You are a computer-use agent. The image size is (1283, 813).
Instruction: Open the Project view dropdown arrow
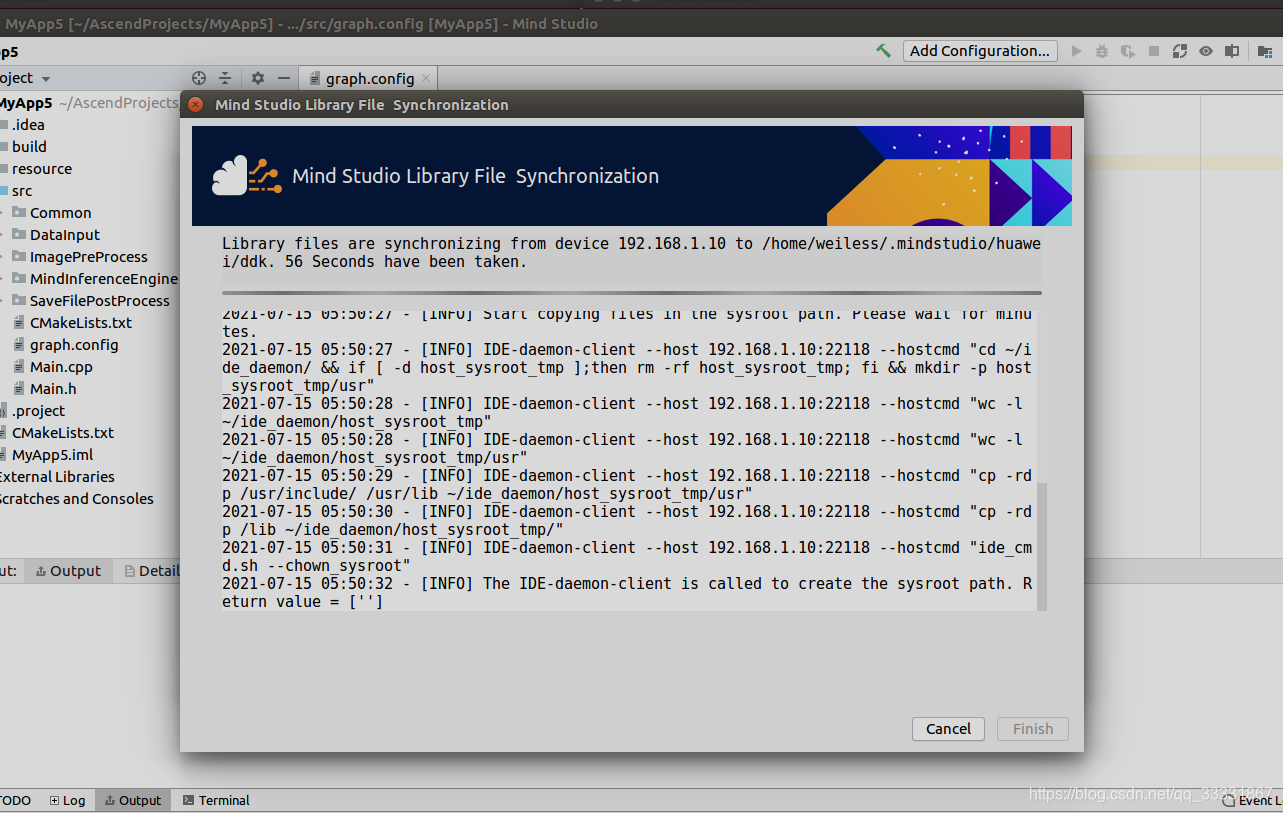click(x=46, y=79)
